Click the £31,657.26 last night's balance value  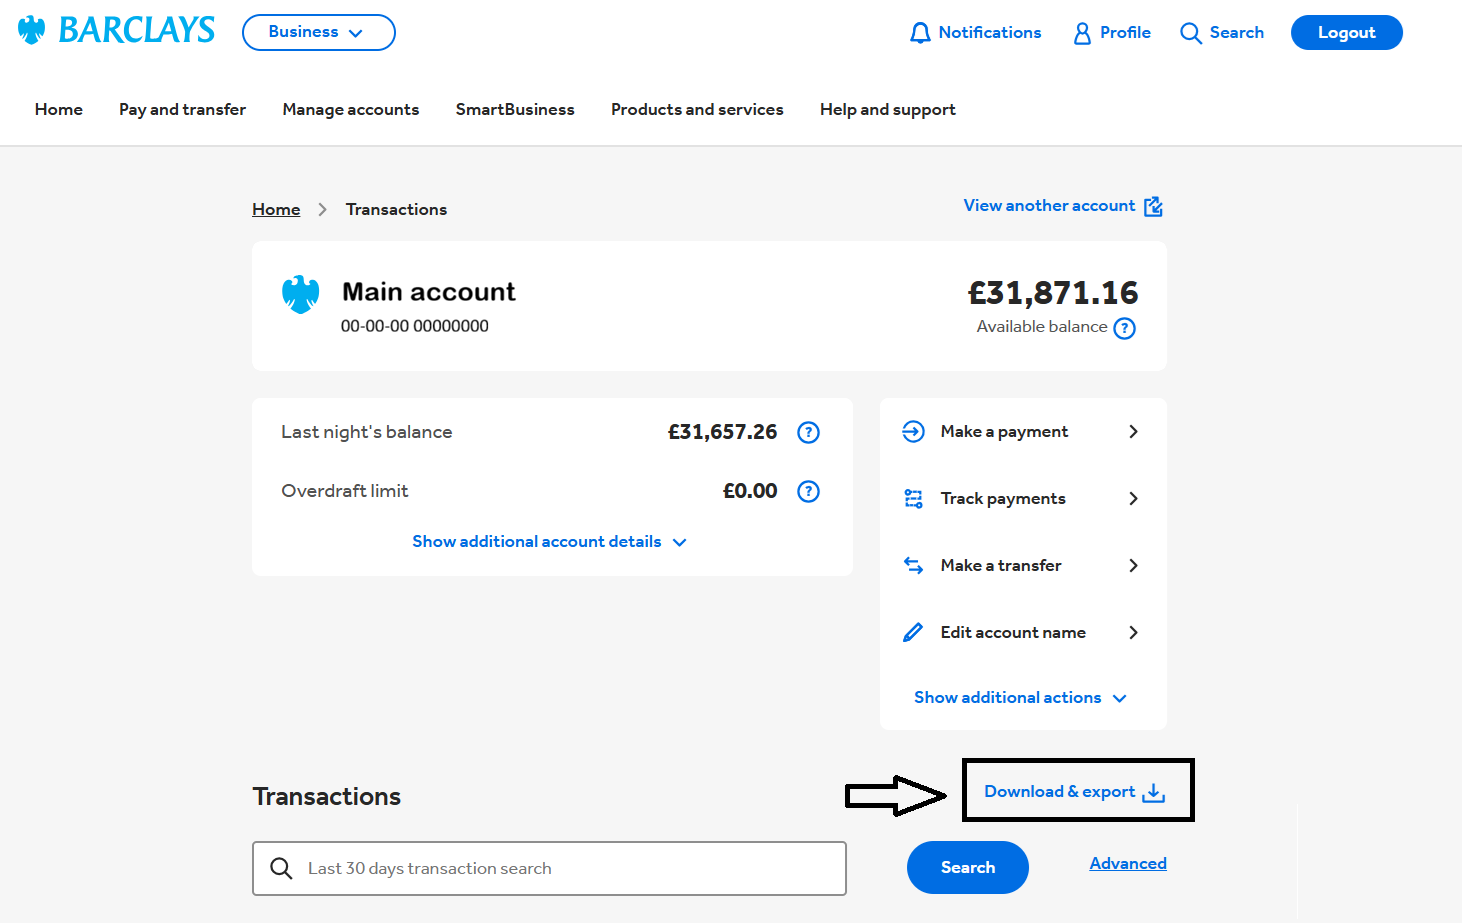pyautogui.click(x=722, y=432)
